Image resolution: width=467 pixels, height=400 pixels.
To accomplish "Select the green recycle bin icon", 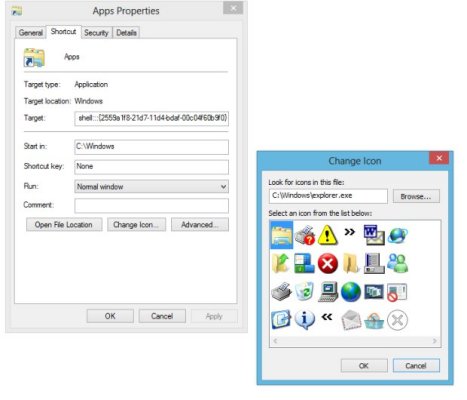I will pos(304,291).
